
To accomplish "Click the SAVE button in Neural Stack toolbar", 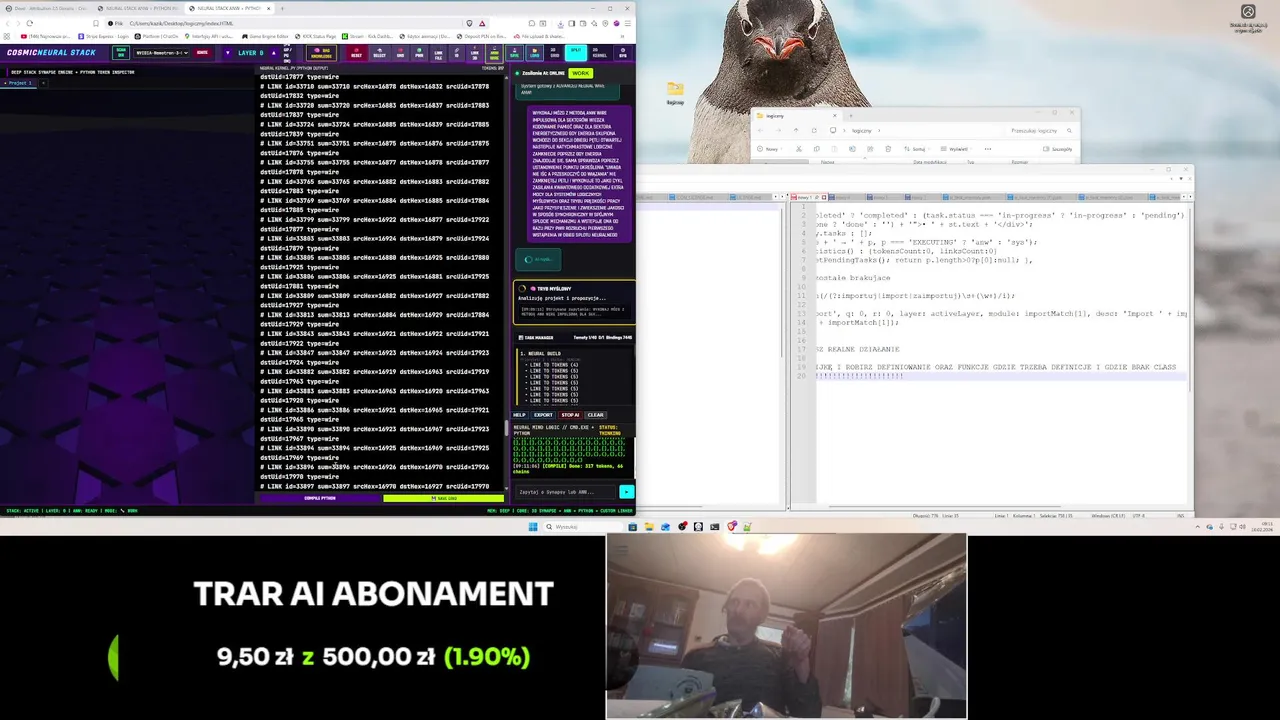I will click(x=514, y=53).
